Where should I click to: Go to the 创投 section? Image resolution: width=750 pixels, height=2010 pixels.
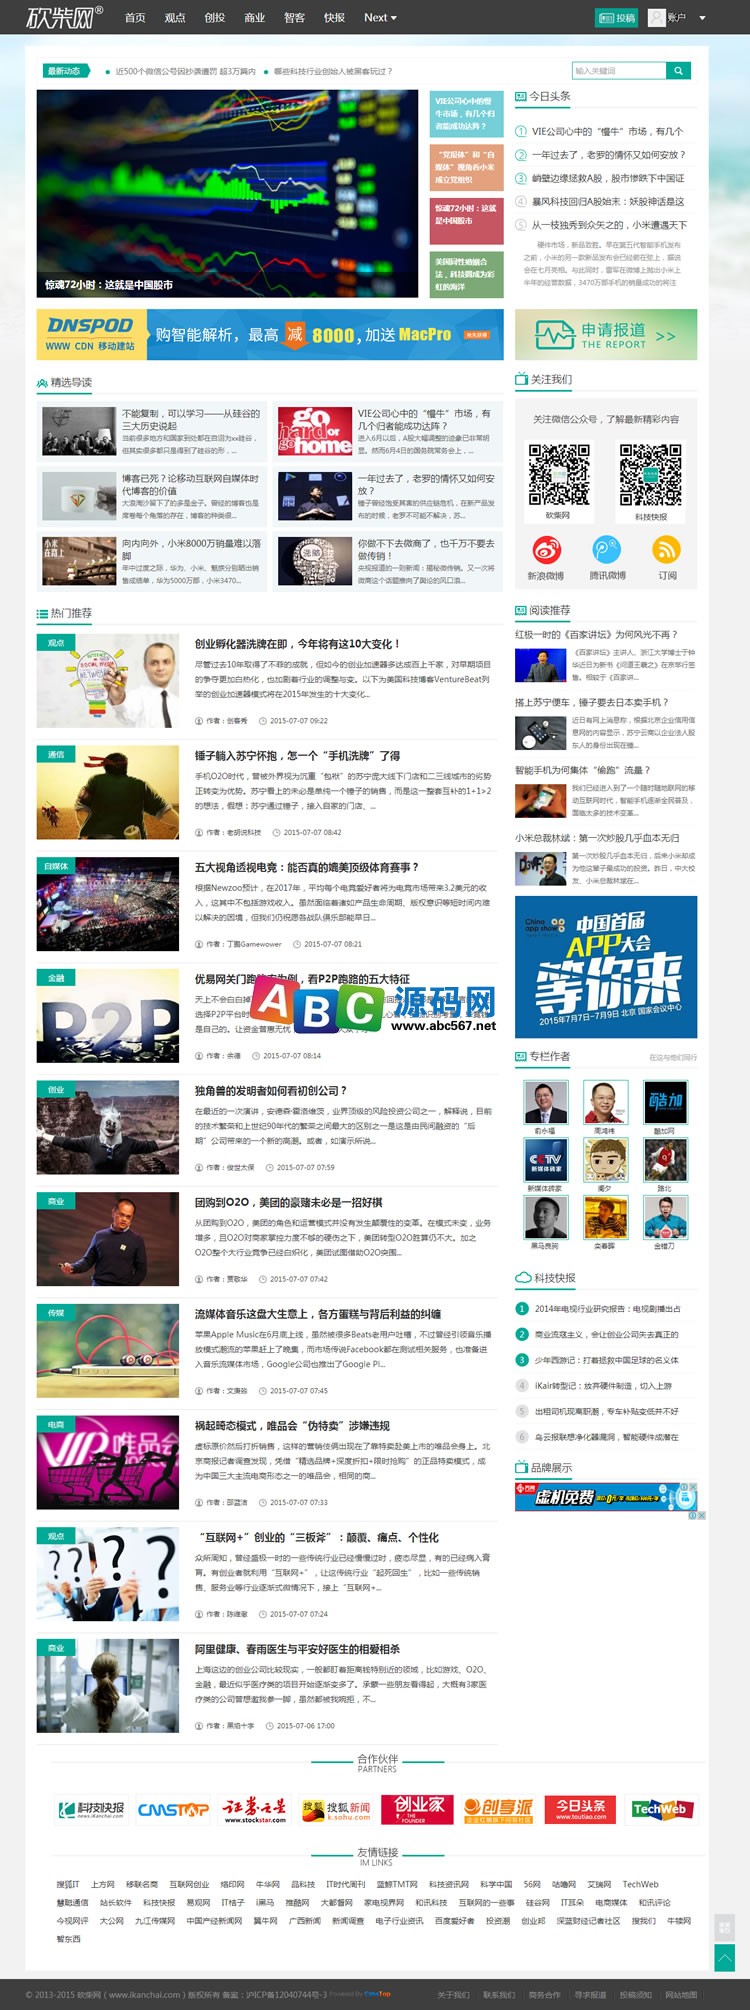tap(215, 18)
